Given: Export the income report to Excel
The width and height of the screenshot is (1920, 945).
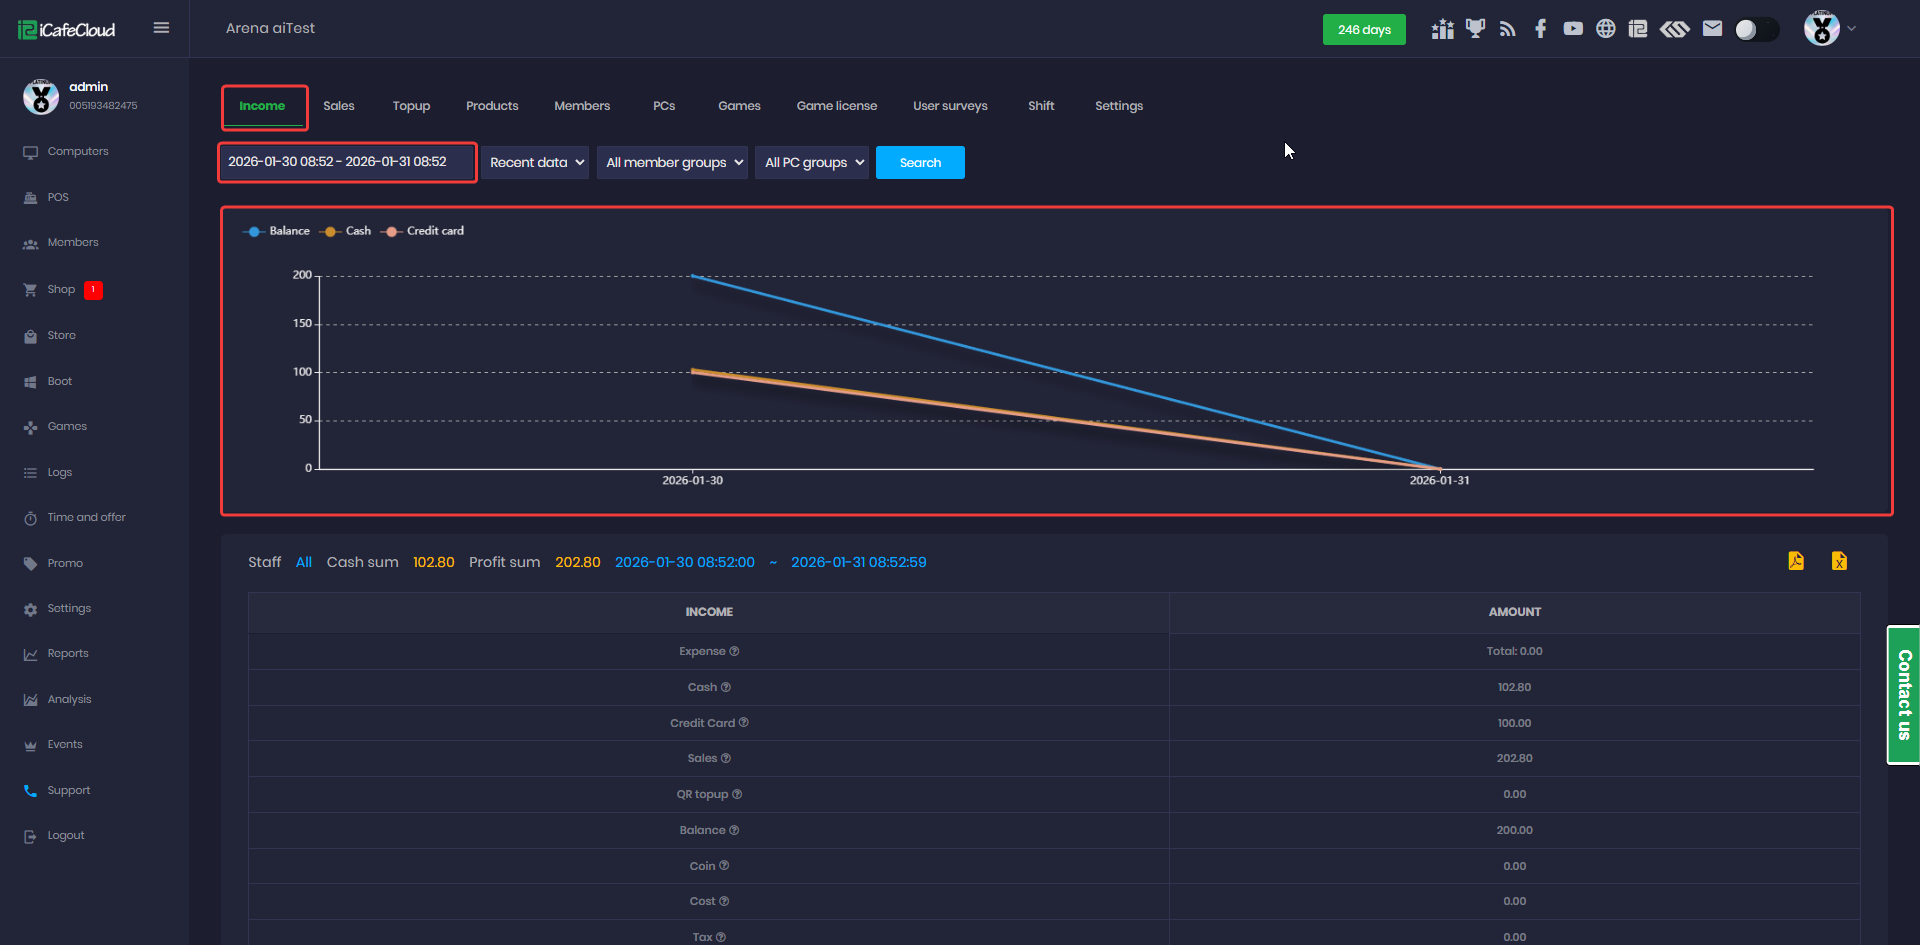Looking at the screenshot, I should tap(1839, 561).
